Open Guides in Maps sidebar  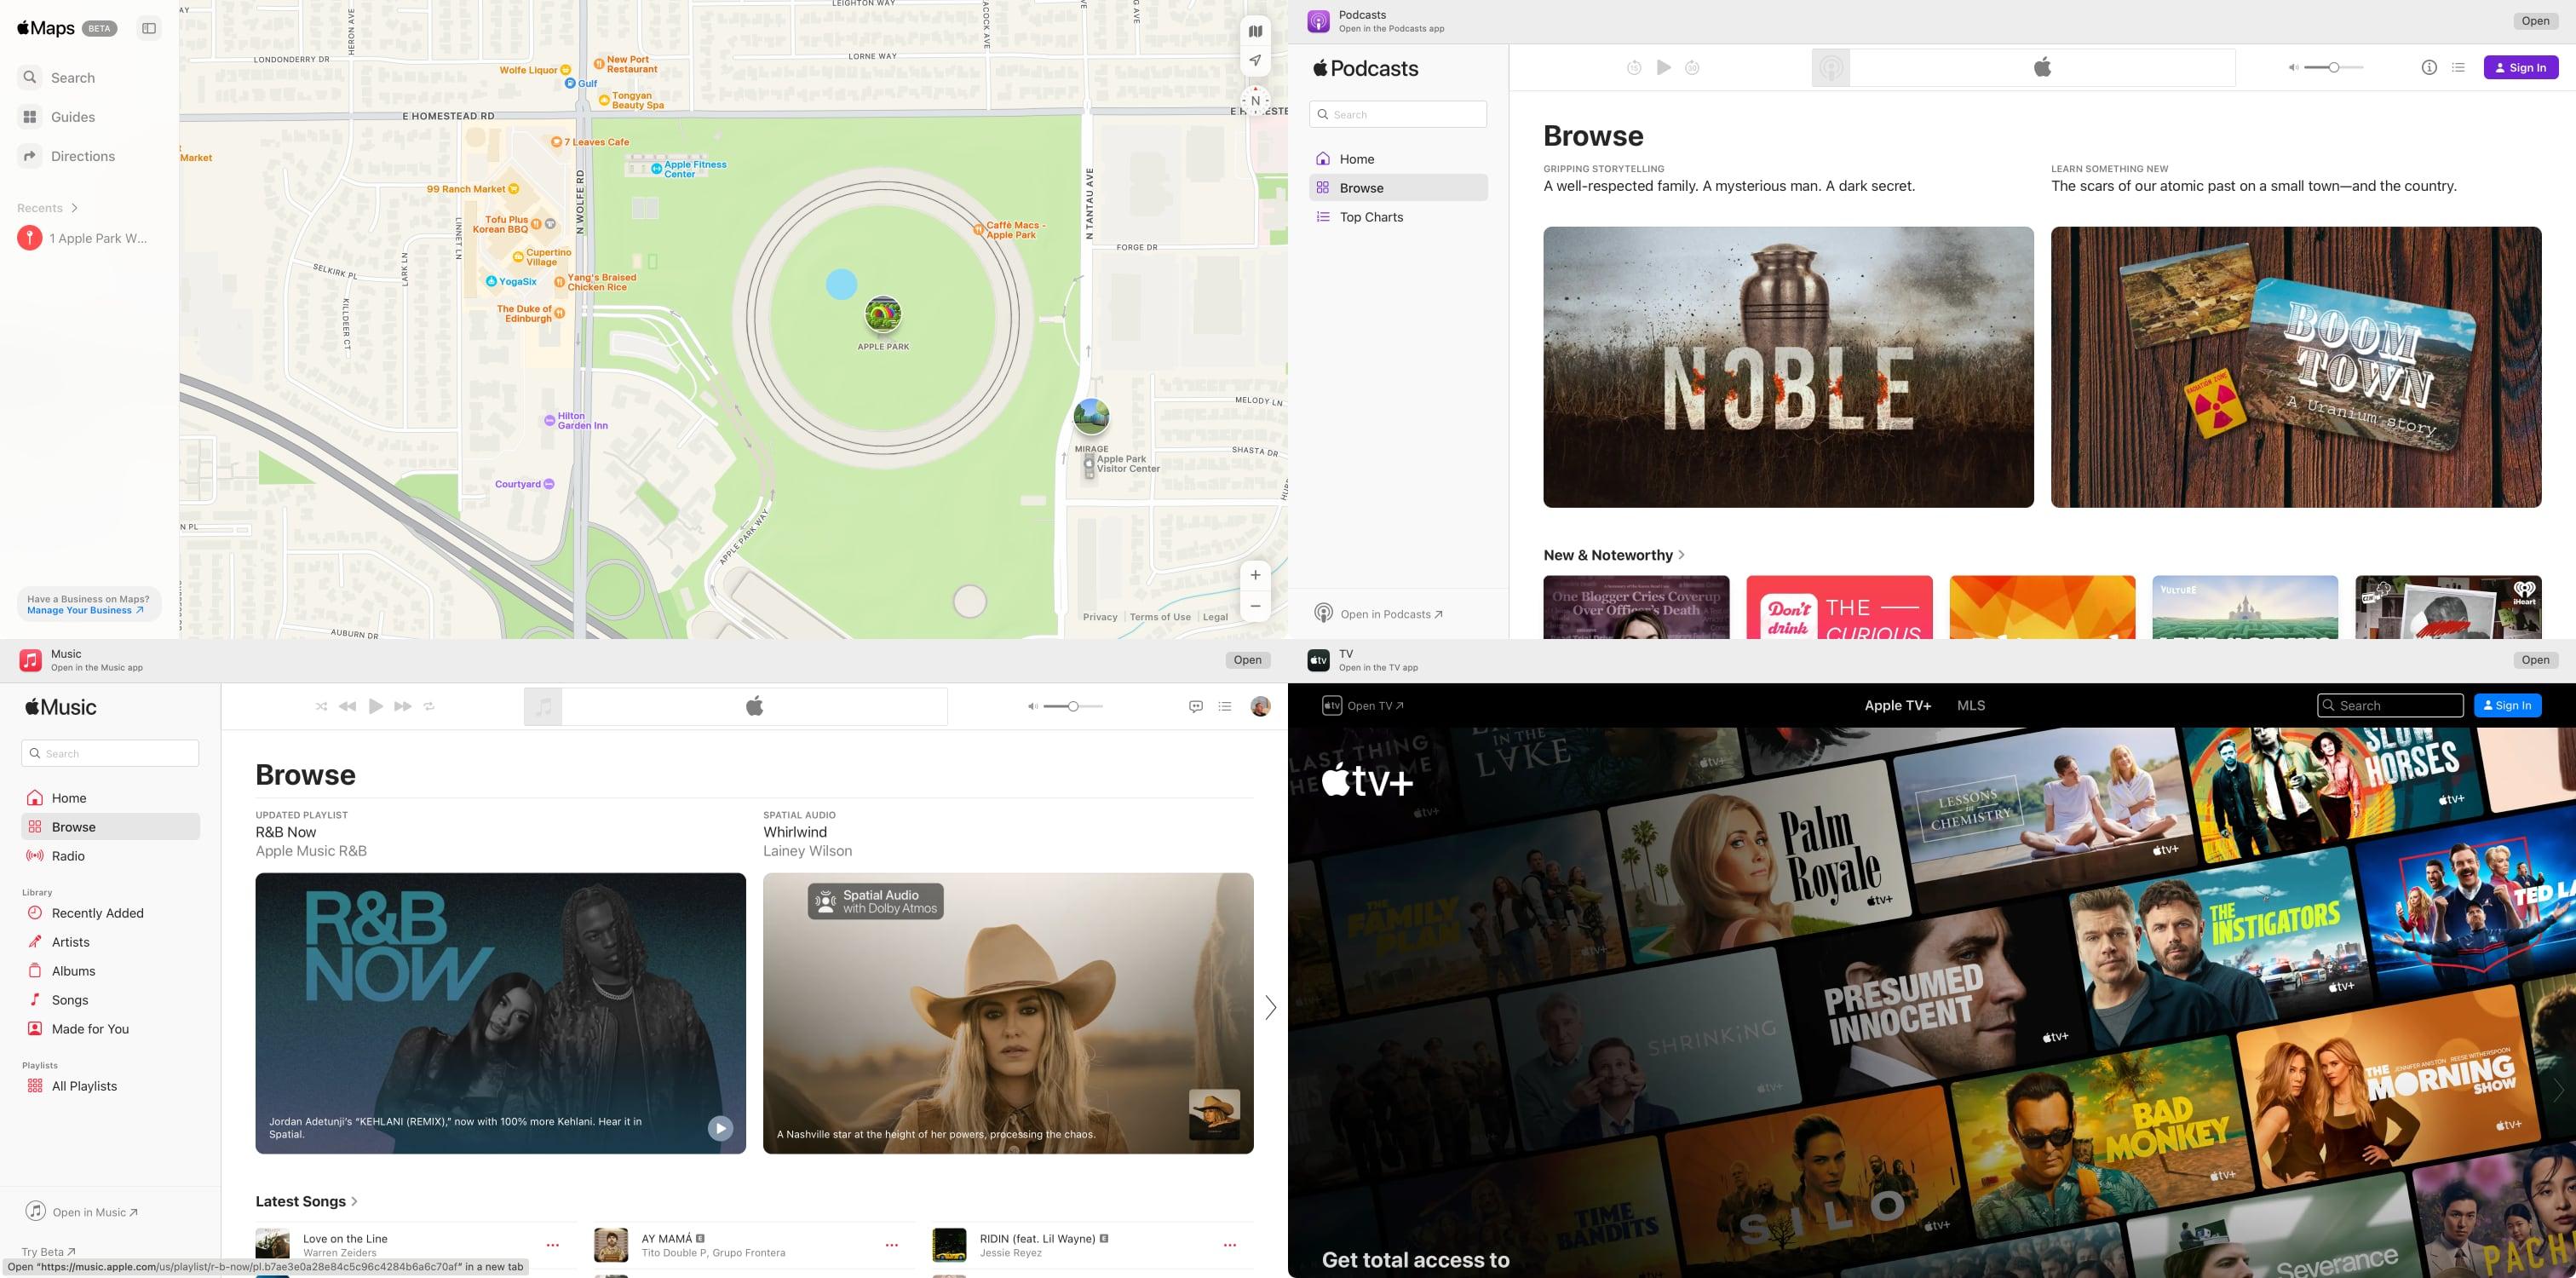(x=58, y=117)
